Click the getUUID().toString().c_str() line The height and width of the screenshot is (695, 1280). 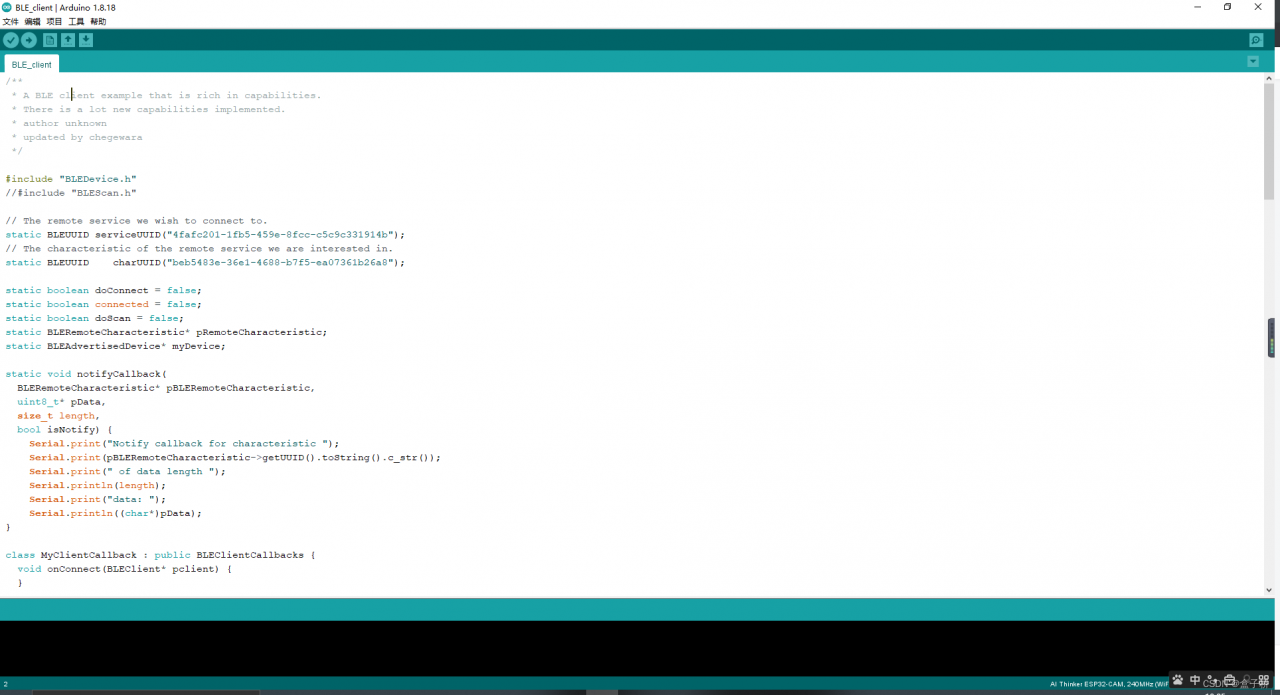pyautogui.click(x=235, y=458)
